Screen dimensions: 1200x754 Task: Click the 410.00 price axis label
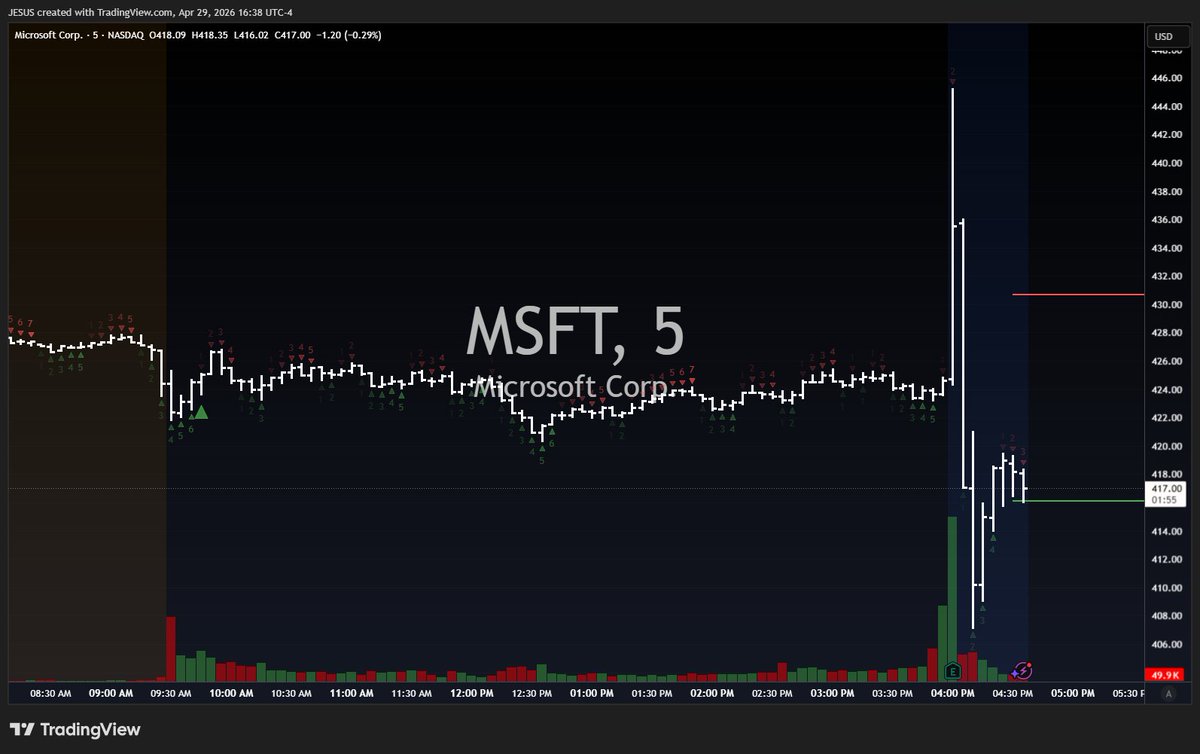point(1166,589)
